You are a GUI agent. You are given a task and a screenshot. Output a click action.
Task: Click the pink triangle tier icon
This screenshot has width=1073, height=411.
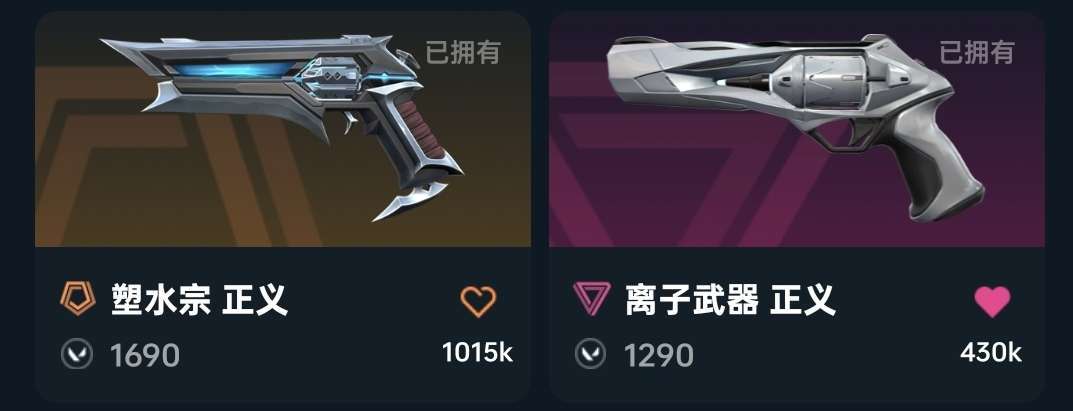coord(591,300)
